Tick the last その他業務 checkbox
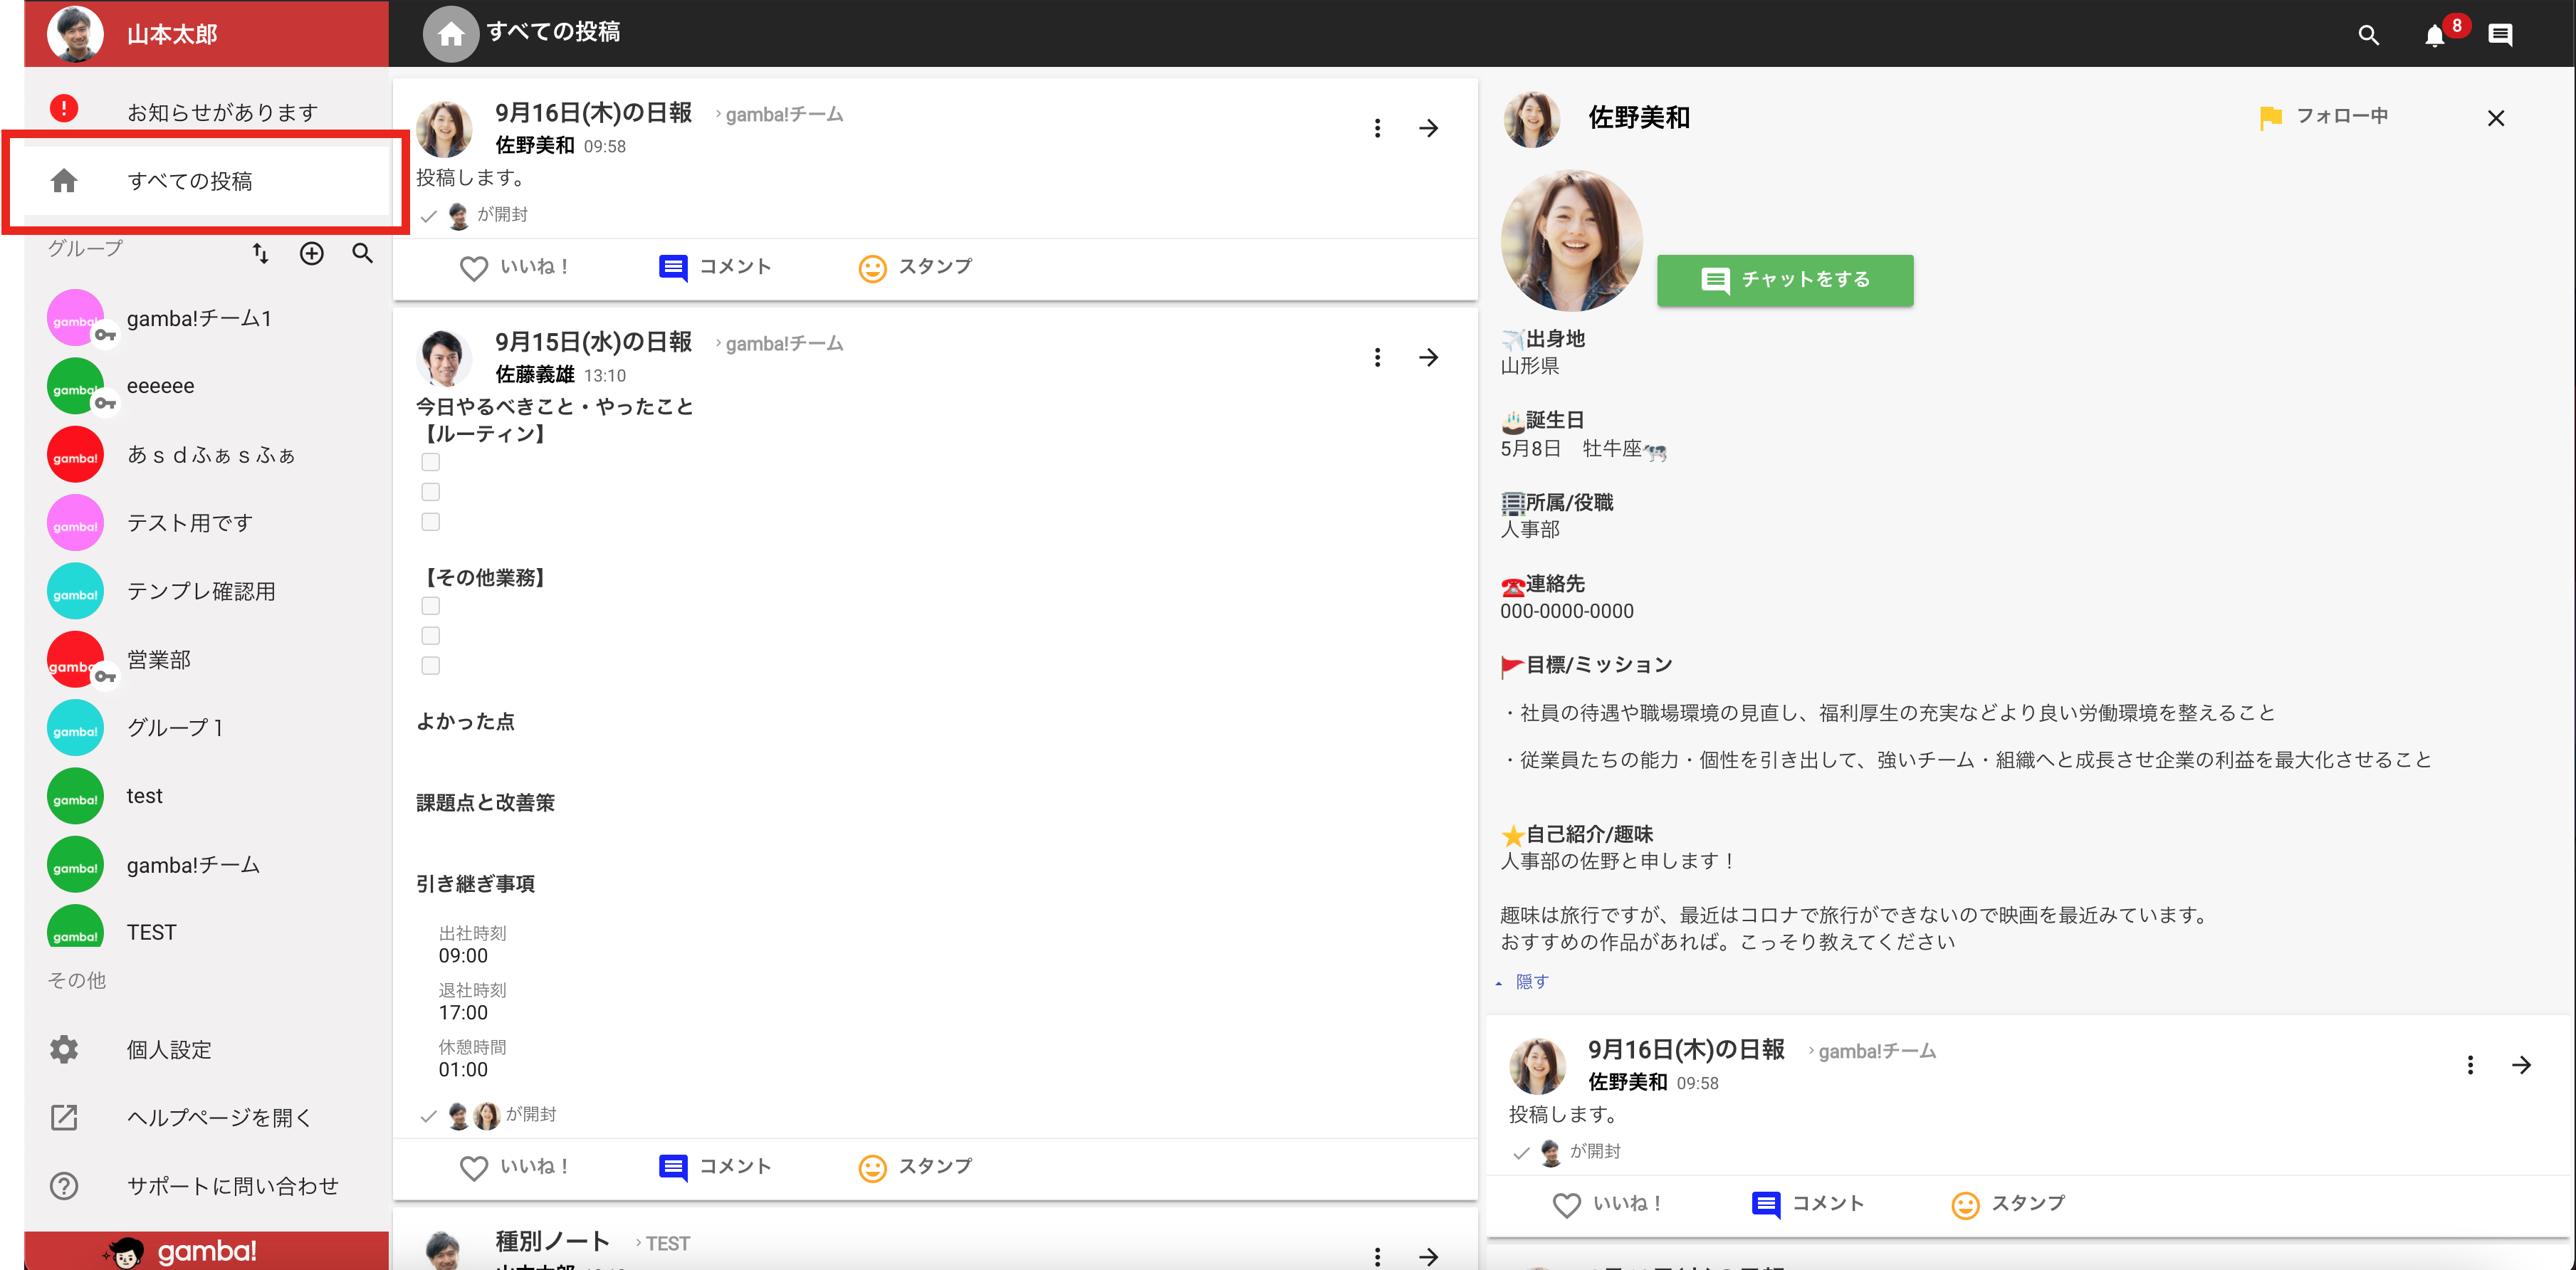2576x1270 pixels. [x=431, y=666]
